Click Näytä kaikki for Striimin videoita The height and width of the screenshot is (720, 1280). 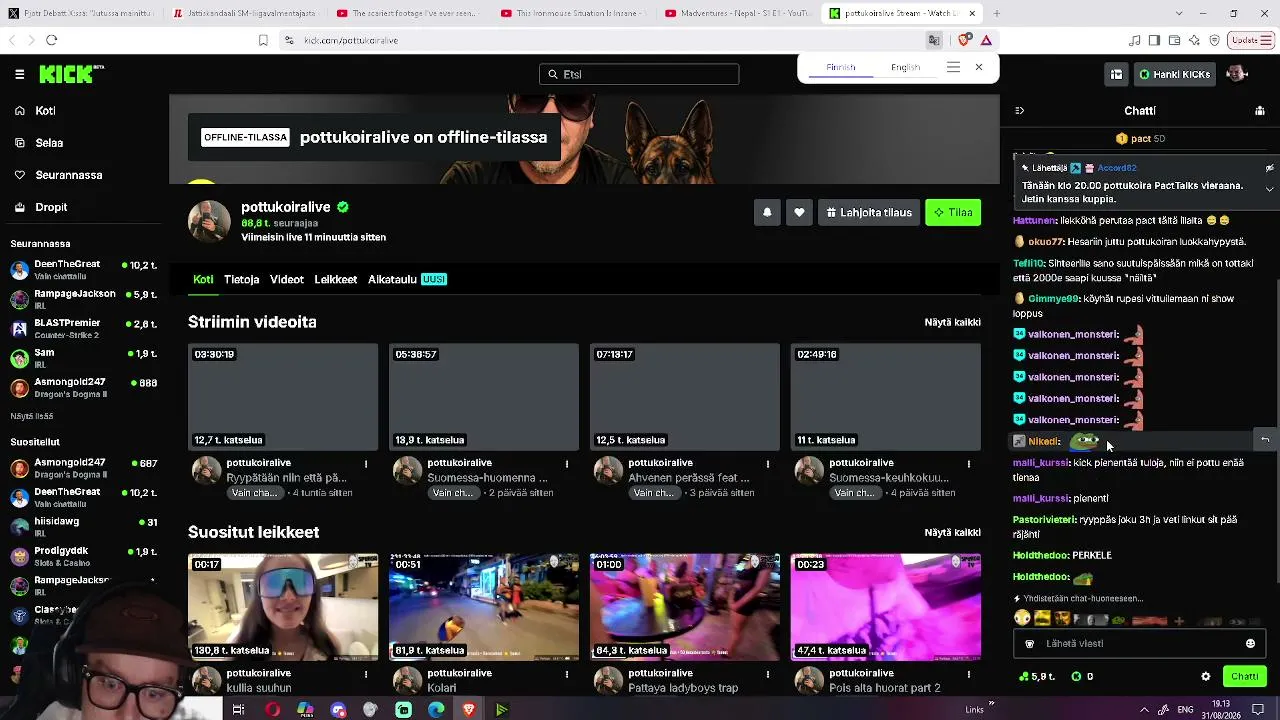953,322
